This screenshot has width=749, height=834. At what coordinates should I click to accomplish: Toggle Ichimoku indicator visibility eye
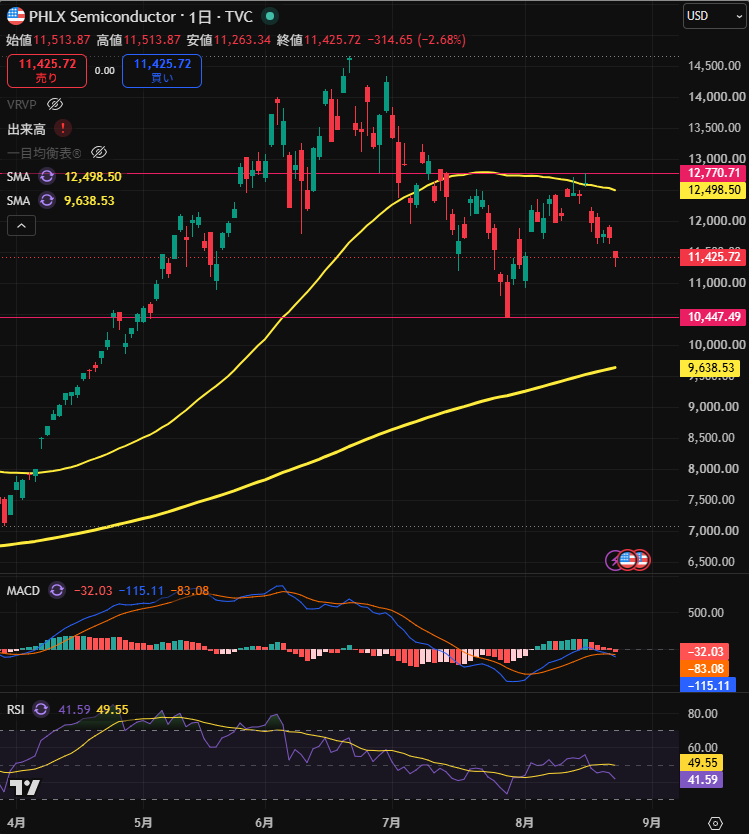coord(99,153)
